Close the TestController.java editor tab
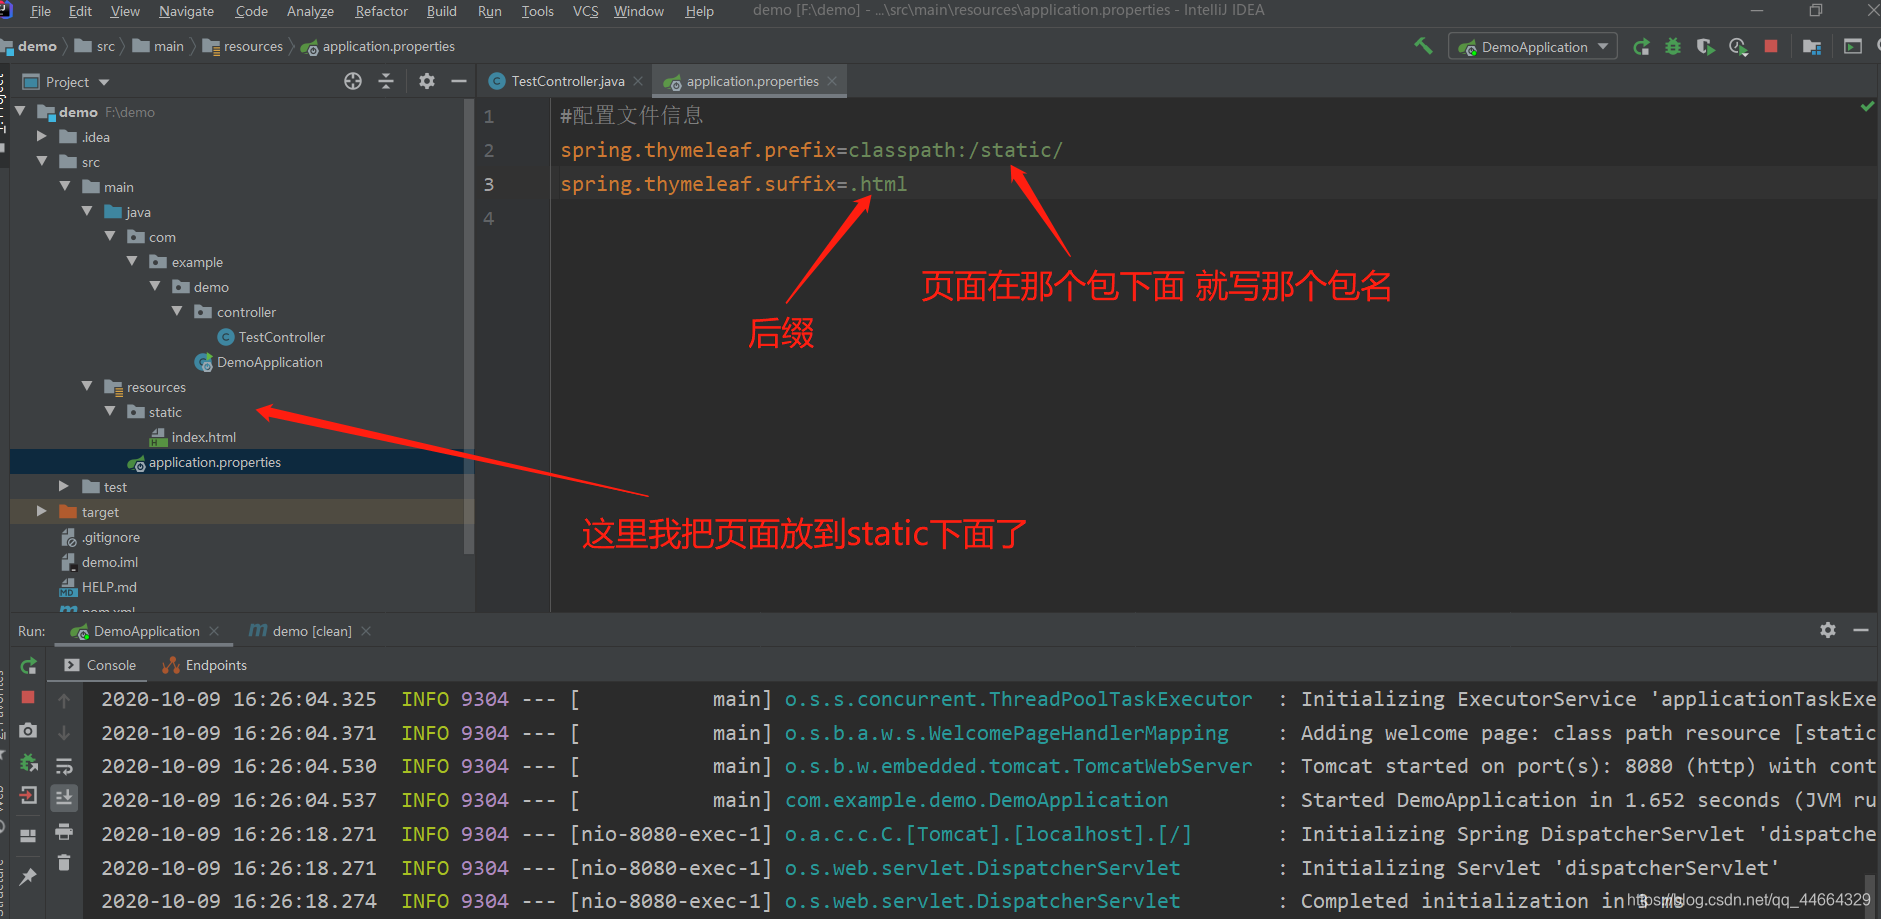Screen dimensions: 1881x919 [638, 81]
